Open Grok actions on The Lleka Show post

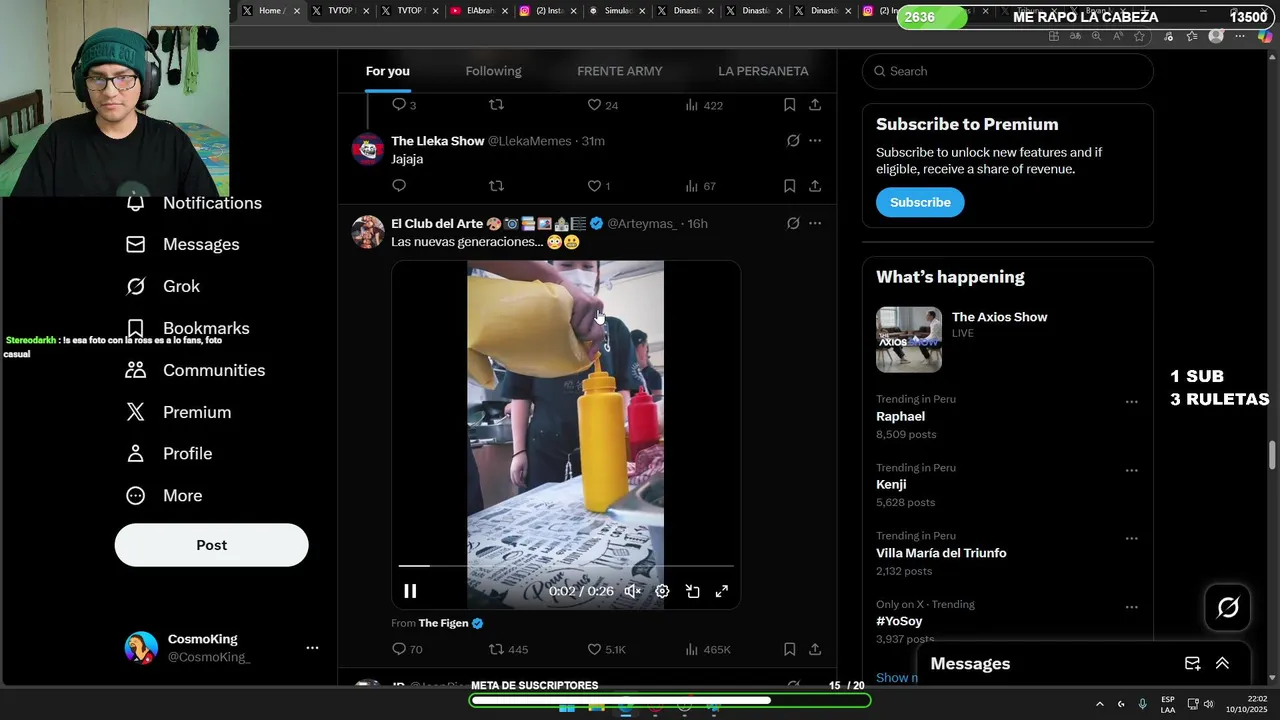793,141
